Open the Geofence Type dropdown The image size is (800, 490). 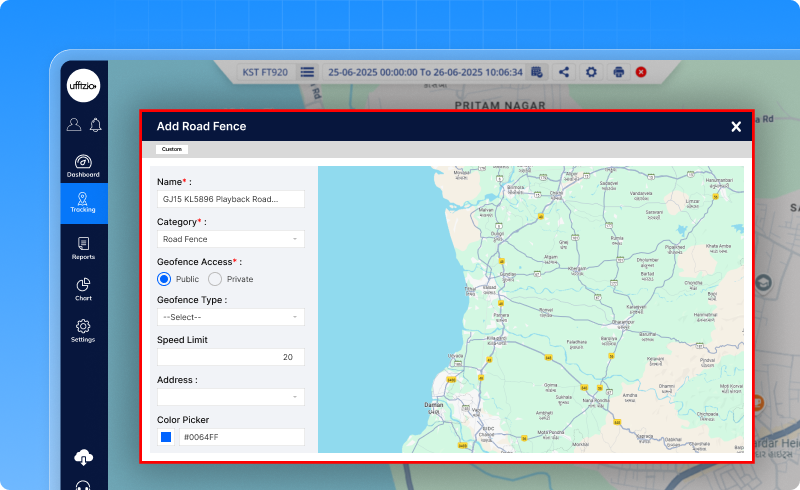tap(231, 317)
